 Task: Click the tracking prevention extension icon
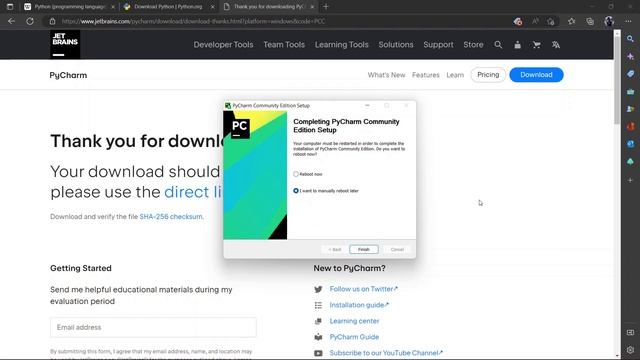coord(518,21)
